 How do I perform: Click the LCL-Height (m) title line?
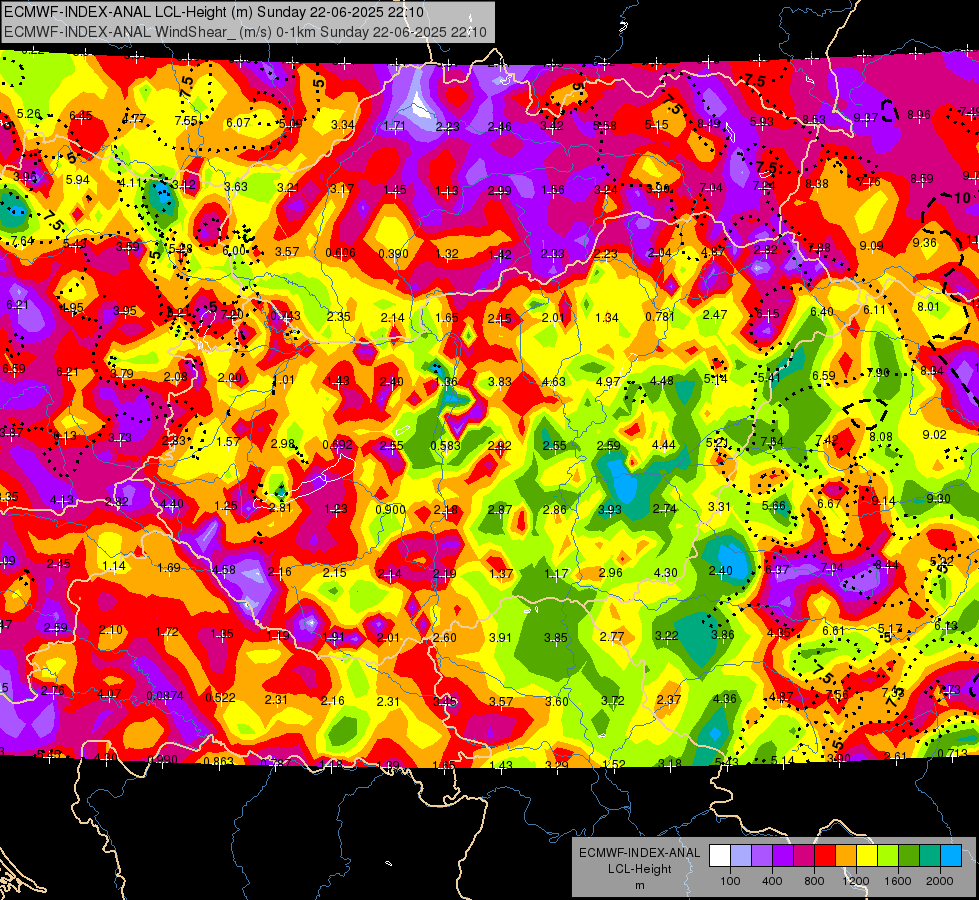pos(214,12)
